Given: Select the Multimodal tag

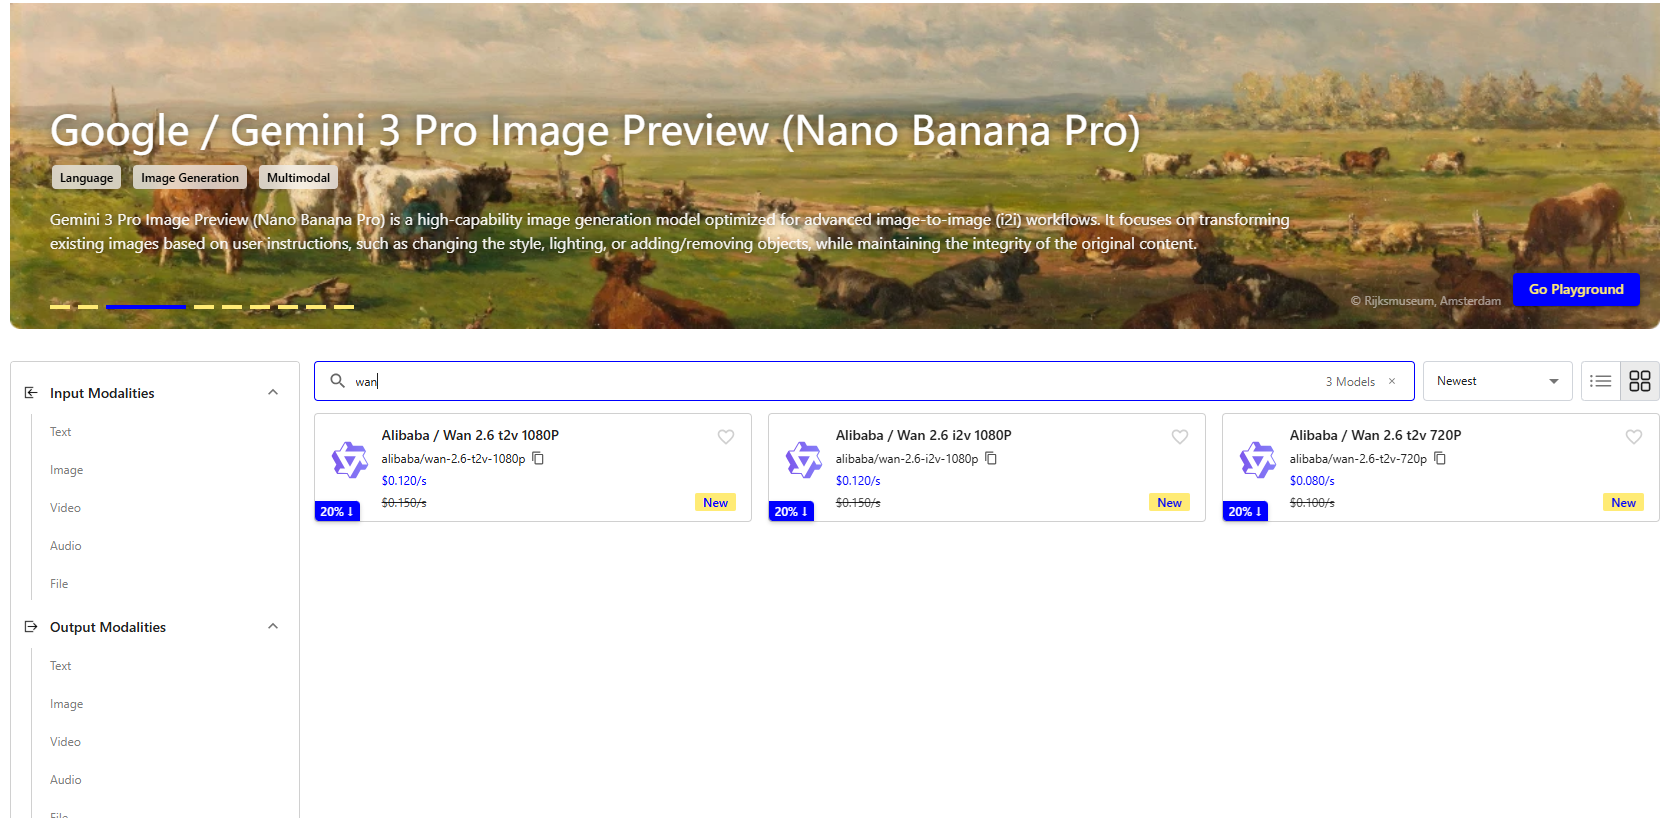Looking at the screenshot, I should pos(298,177).
